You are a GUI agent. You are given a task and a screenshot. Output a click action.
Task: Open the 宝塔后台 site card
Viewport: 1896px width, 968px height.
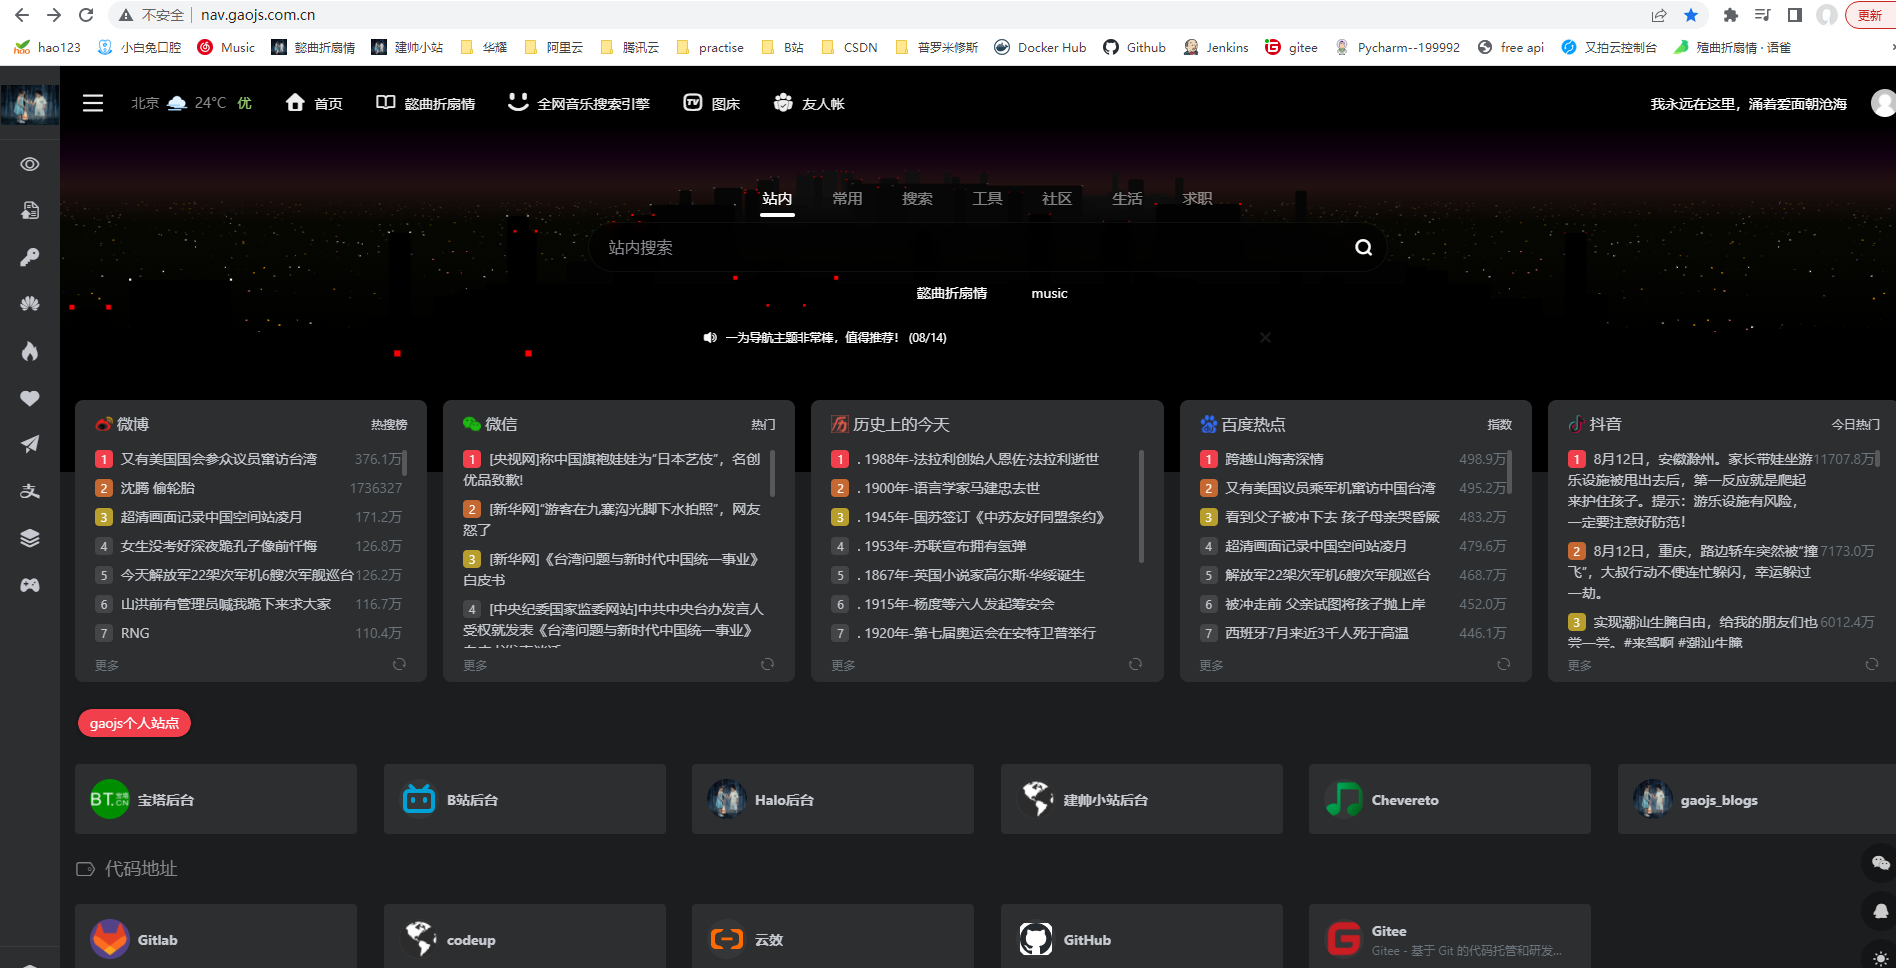coord(216,799)
